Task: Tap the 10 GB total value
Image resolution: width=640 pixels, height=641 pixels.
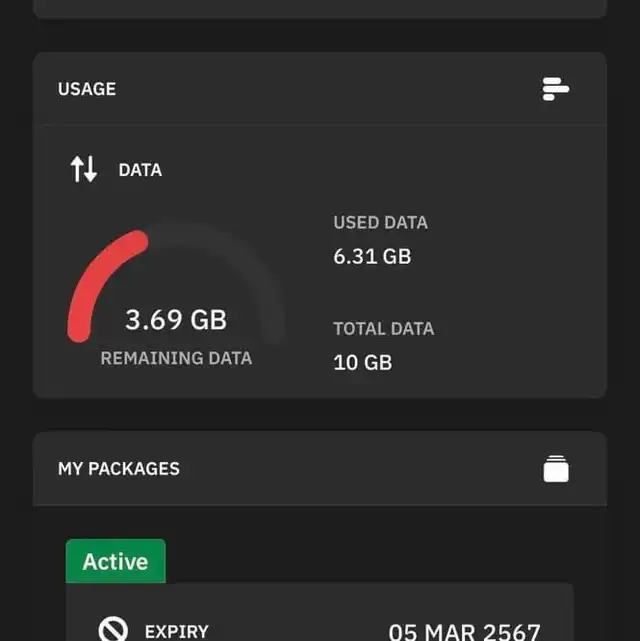Action: point(362,362)
